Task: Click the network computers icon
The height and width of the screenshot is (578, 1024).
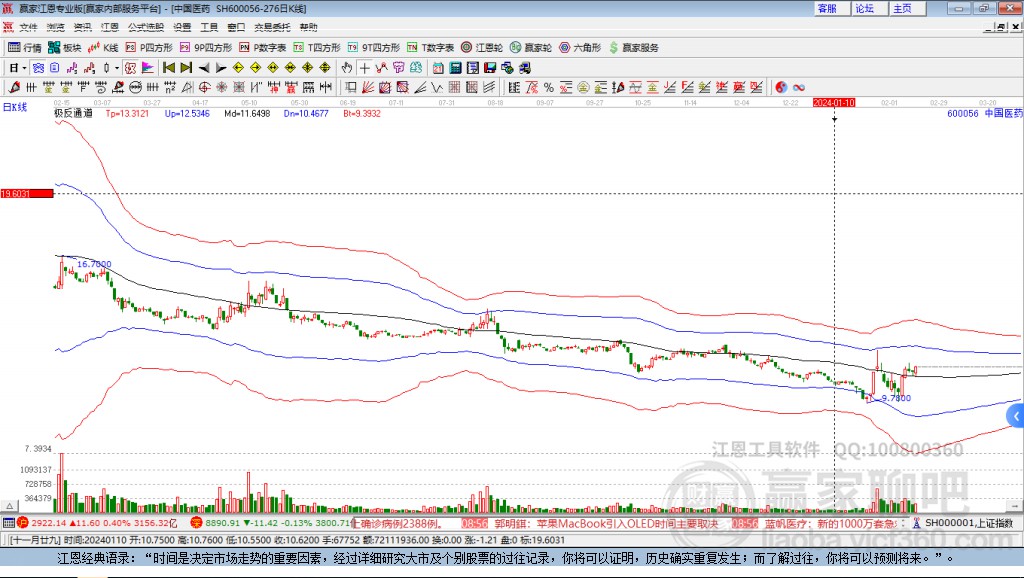Action: (524, 68)
